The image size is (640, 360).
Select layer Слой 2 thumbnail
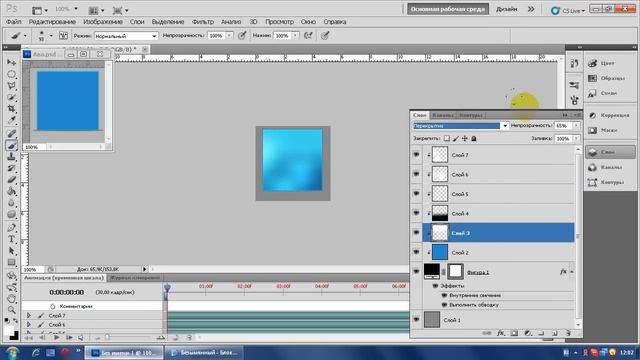[440, 252]
